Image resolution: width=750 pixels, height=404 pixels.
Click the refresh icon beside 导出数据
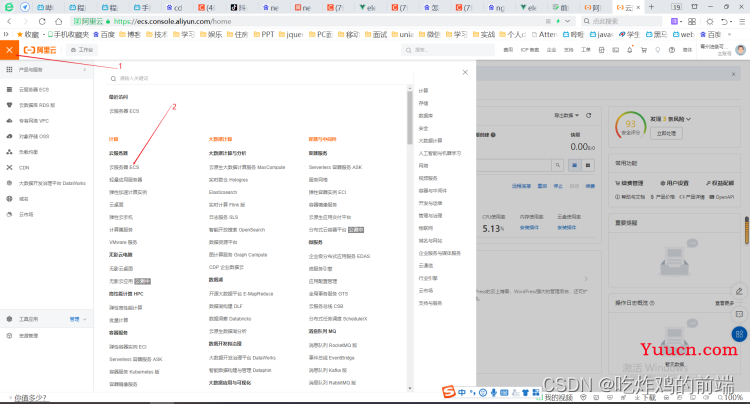(x=588, y=115)
